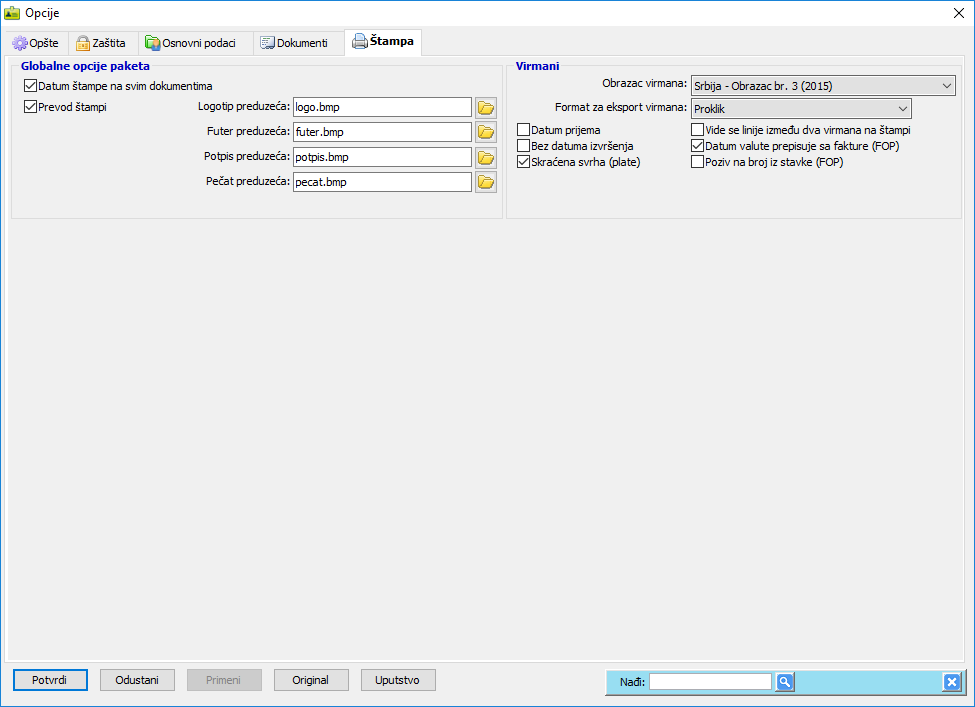This screenshot has width=975, height=707.
Task: Click into the Nađi search field
Action: [710, 682]
